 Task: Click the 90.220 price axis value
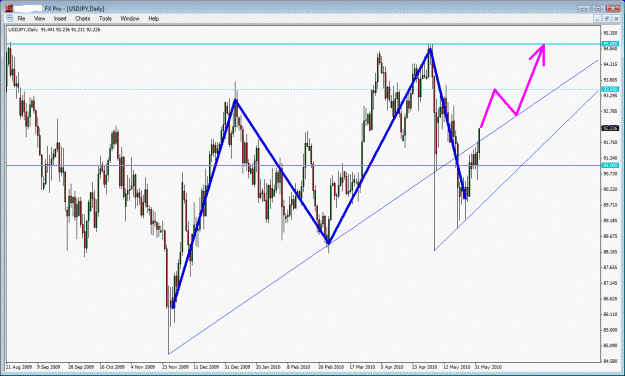610,189
